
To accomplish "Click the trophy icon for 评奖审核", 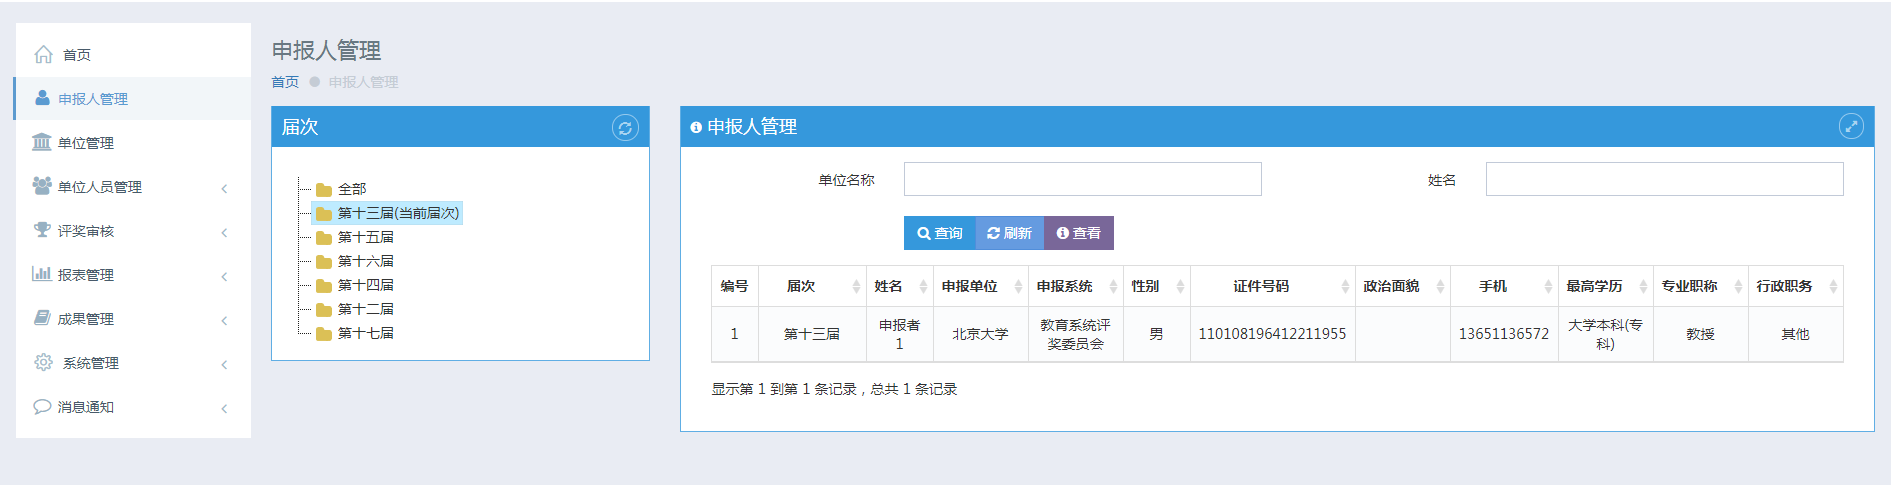I will (x=42, y=230).
